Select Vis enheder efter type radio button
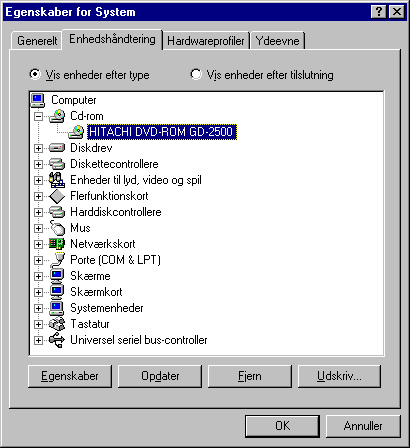 tap(35, 74)
